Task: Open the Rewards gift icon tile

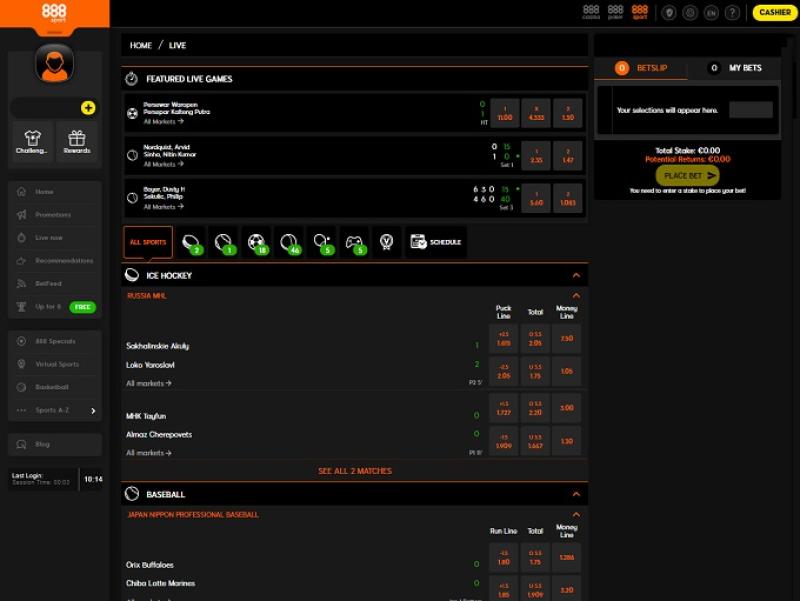Action: click(77, 142)
